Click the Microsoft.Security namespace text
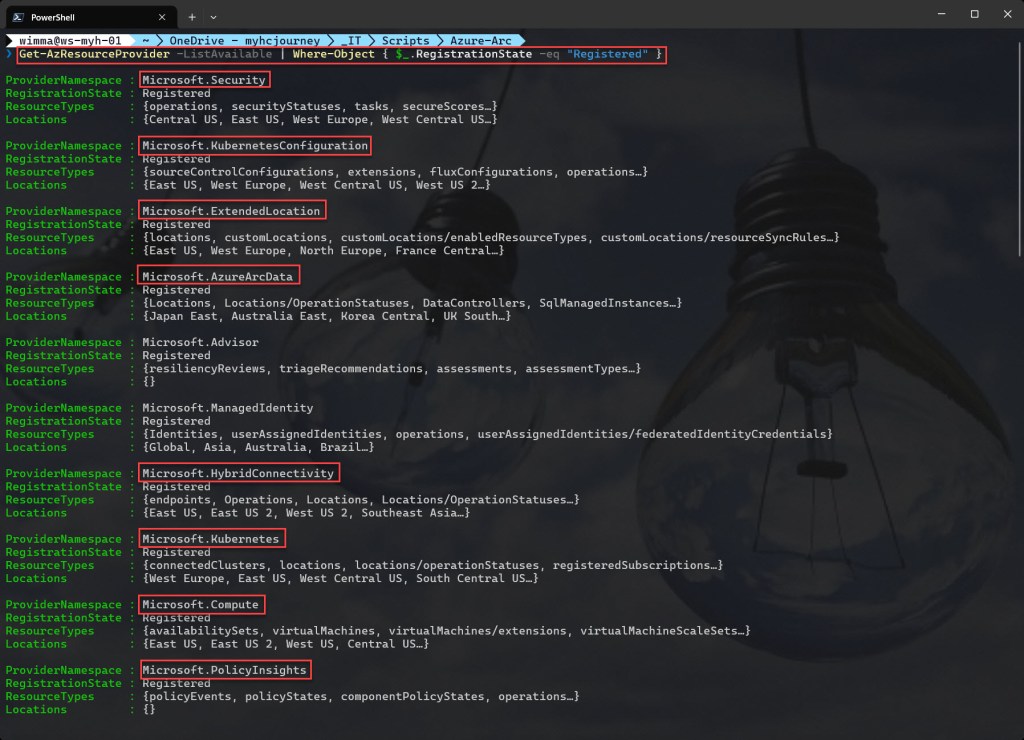Image resolution: width=1024 pixels, height=740 pixels. [x=203, y=80]
